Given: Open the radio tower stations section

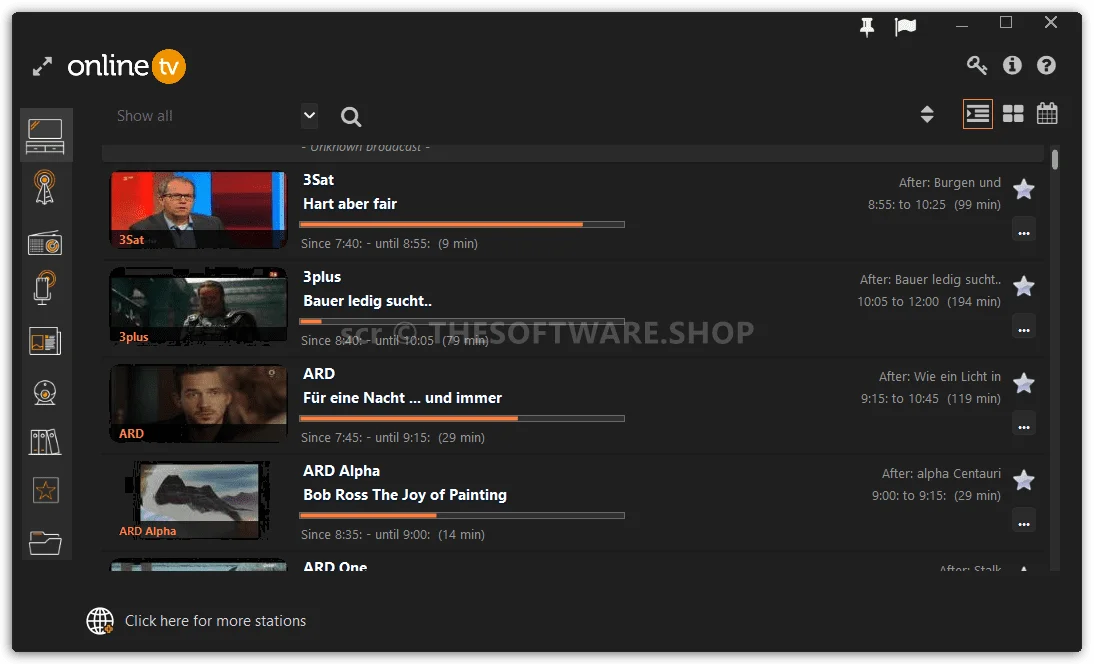Looking at the screenshot, I should 45,188.
